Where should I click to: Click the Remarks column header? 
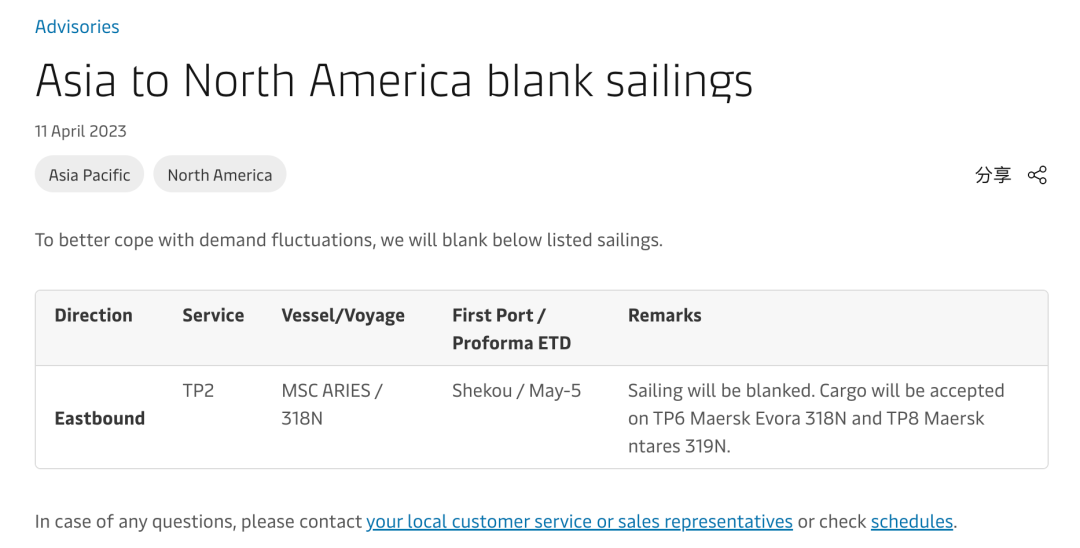[665, 315]
